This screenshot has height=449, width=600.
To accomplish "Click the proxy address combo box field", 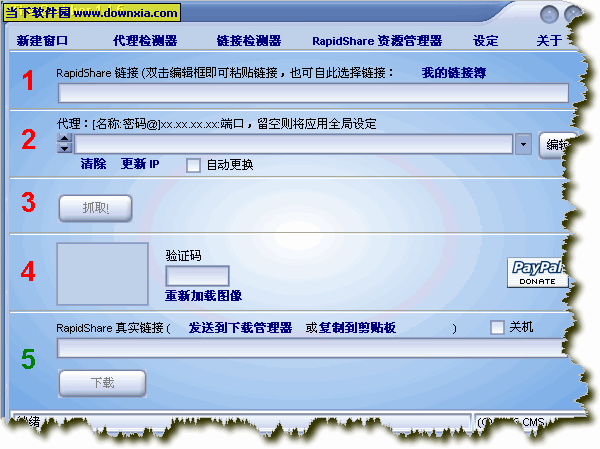I will 293,144.
